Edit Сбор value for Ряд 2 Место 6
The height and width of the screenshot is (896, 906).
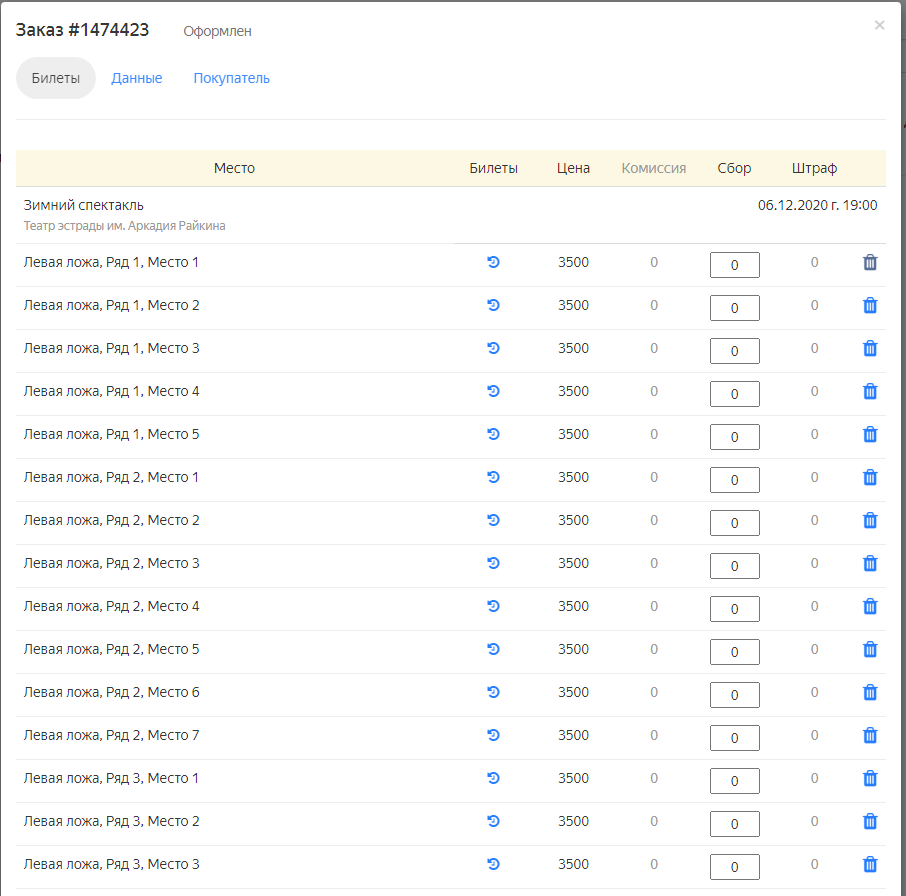click(x=734, y=695)
